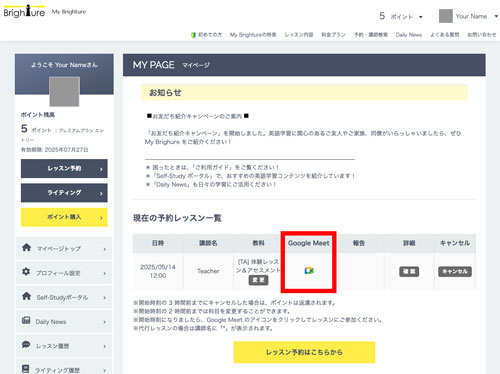
Task: Click the 詳細 column header
Action: pos(409,243)
